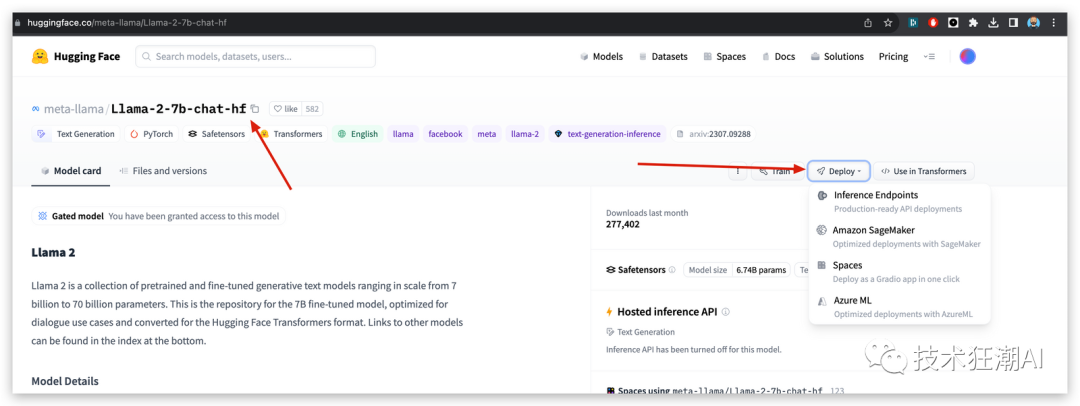The image size is (1080, 406).
Task: Collapse the Deploy dropdown
Action: point(838,171)
